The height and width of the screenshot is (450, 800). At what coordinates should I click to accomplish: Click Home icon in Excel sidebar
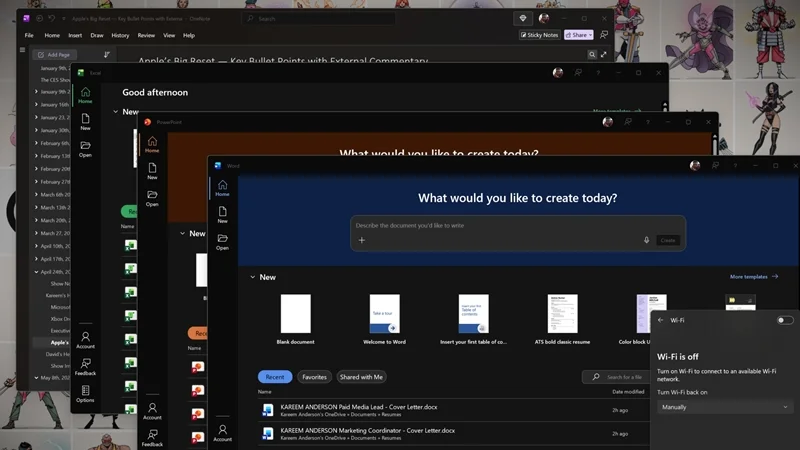(x=85, y=95)
